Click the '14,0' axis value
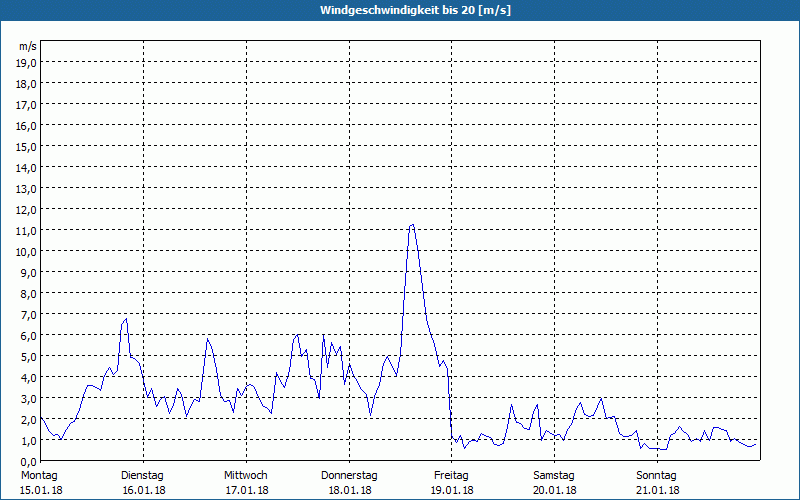This screenshot has height=500, width=800. click(x=26, y=168)
